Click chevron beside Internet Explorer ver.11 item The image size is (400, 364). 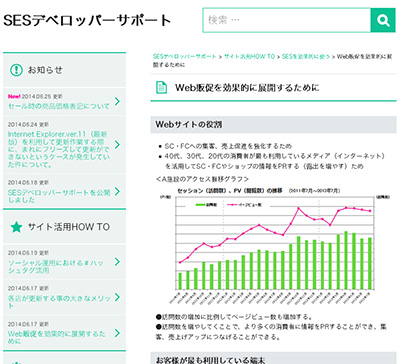(117, 144)
